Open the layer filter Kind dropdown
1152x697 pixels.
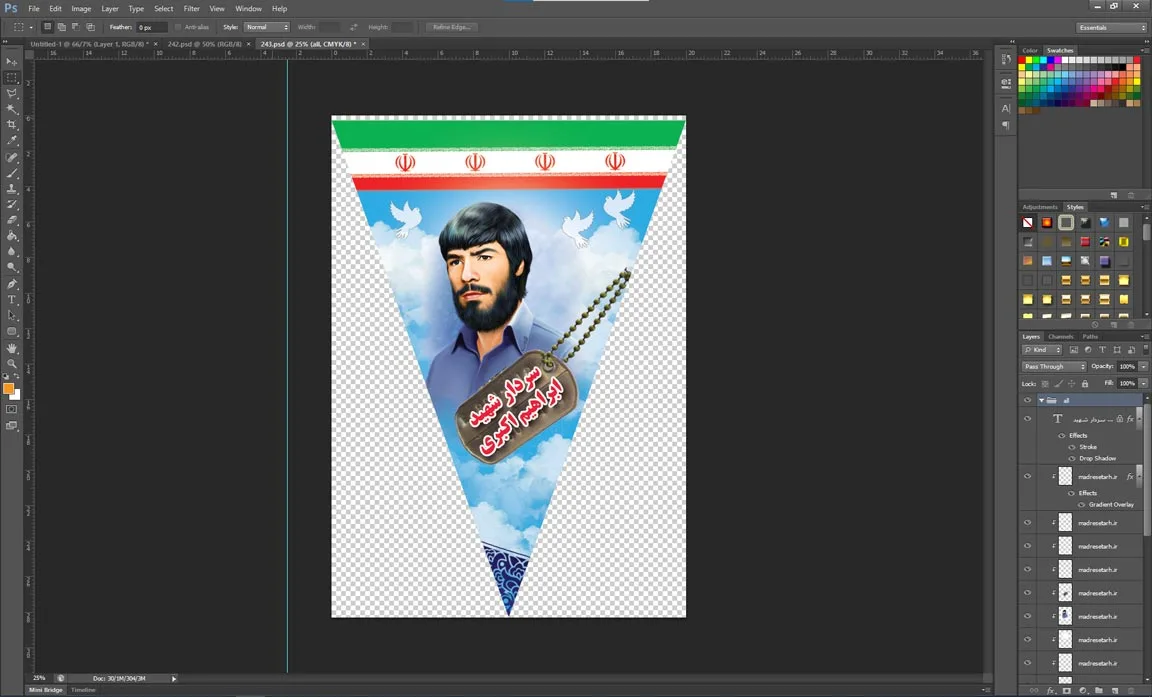1043,350
